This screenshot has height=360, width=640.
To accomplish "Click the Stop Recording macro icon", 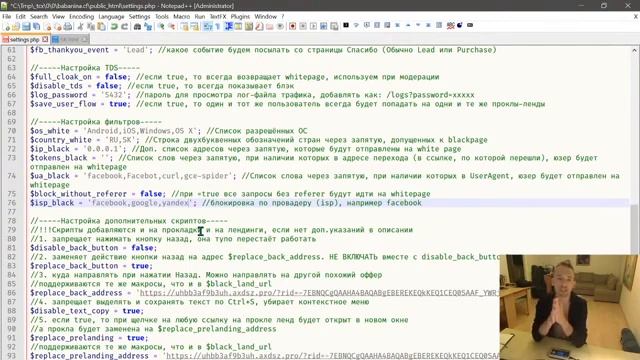I will (x=303, y=26).
